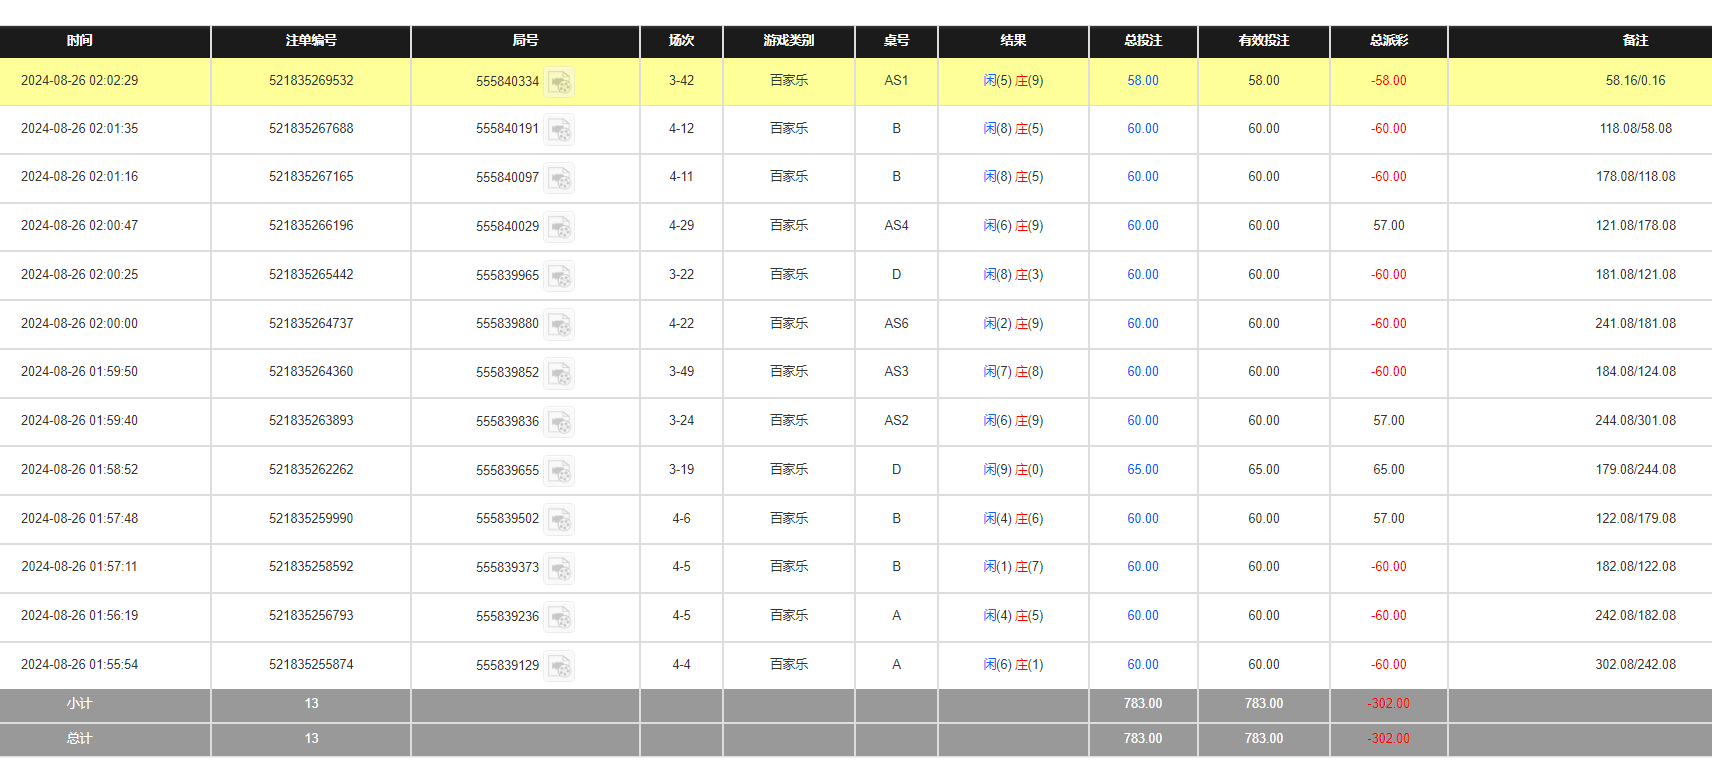Click the 注单编号 column header

click(311, 41)
